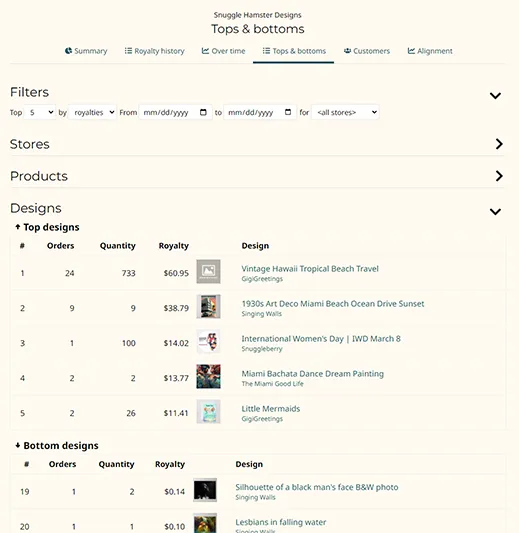Expand the Stores section

click(499, 144)
